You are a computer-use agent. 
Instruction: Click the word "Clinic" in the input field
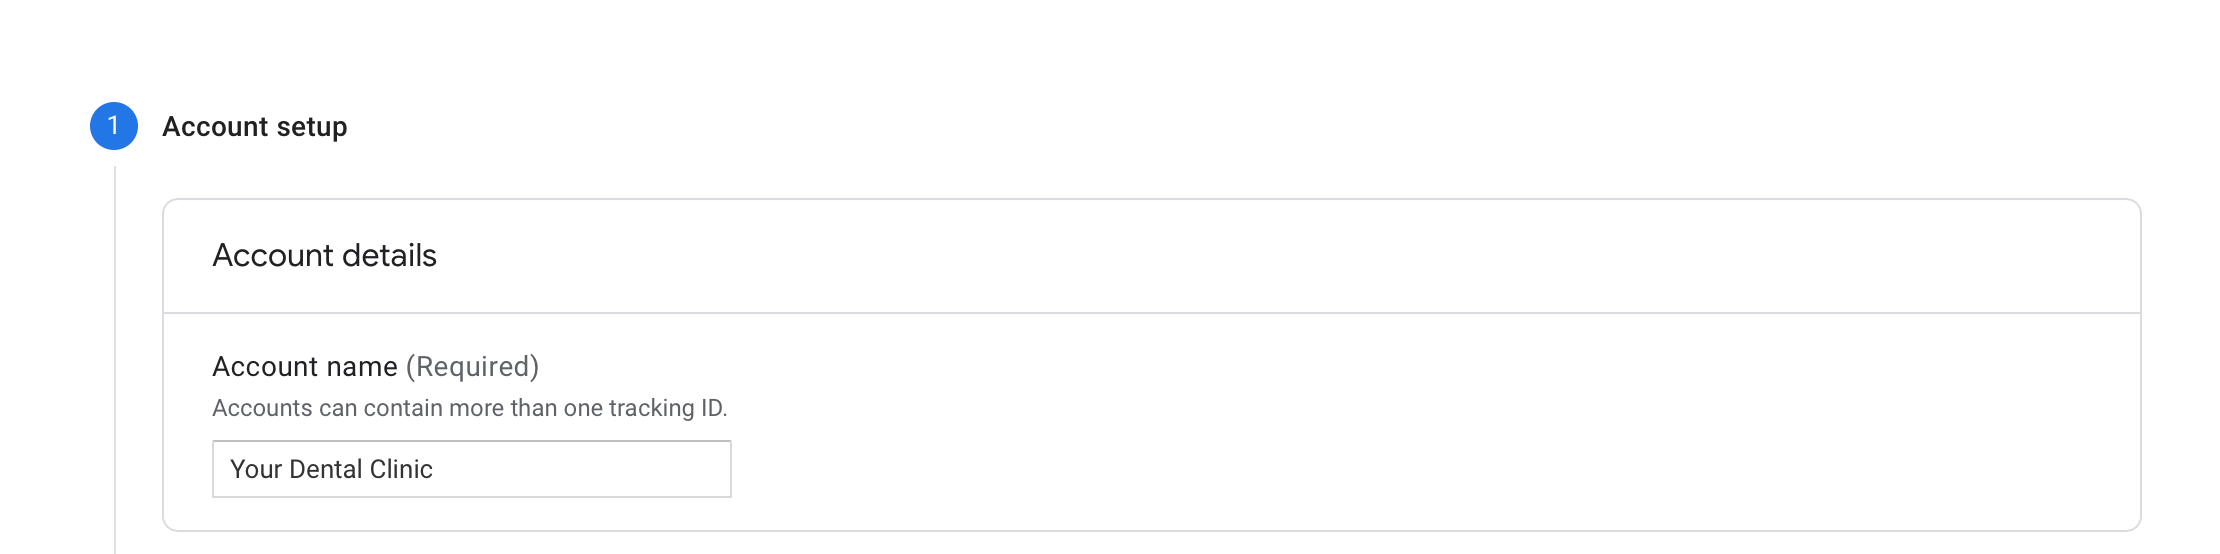click(x=401, y=469)
